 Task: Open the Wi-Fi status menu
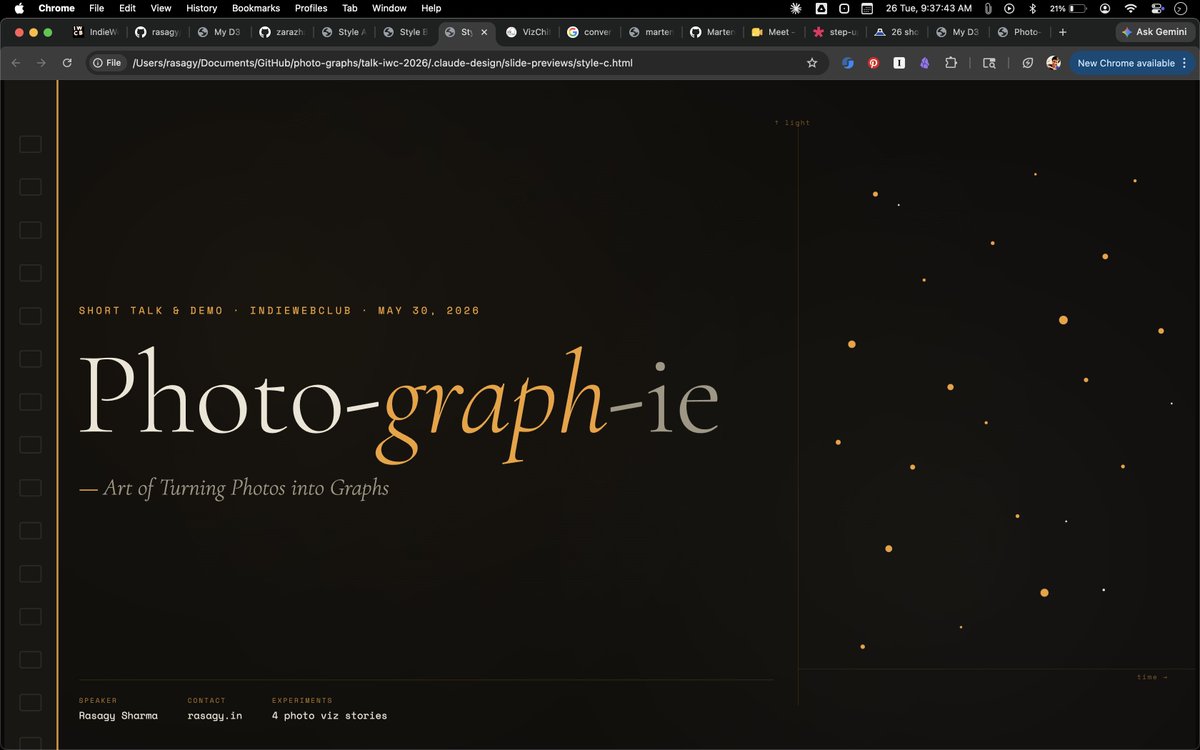coord(1130,8)
